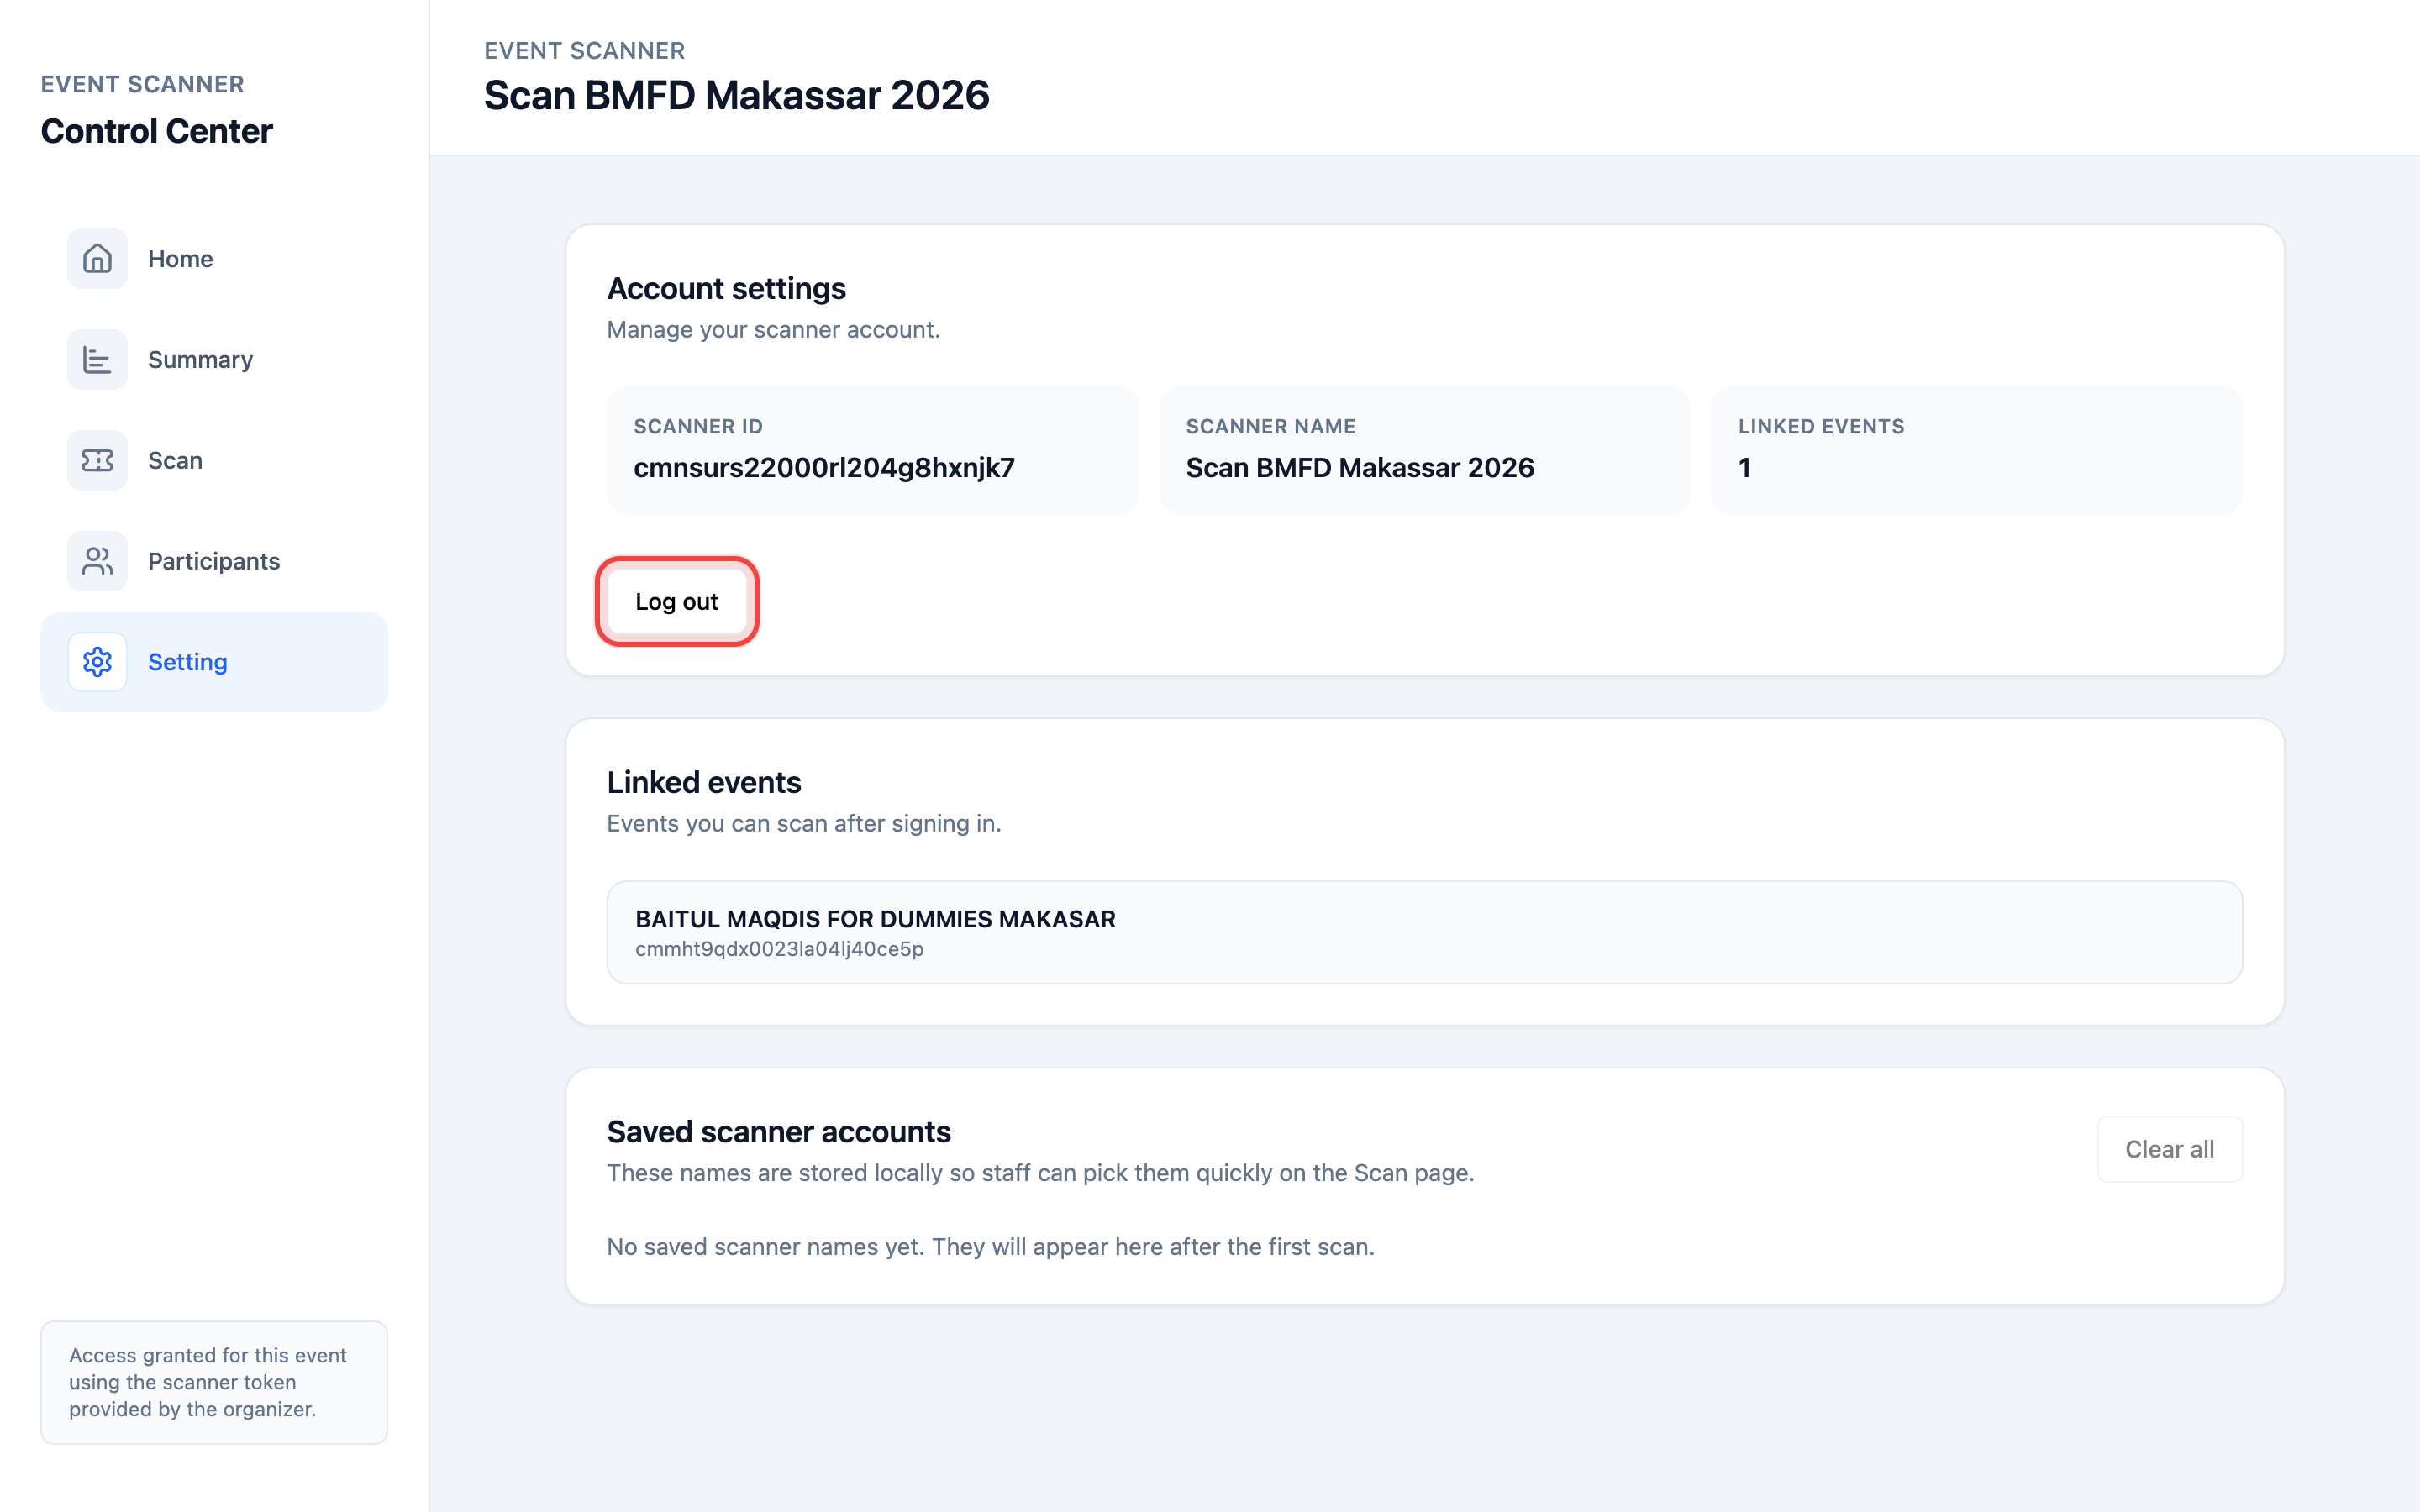Clear all saved scanner accounts

pyautogui.click(x=2169, y=1149)
